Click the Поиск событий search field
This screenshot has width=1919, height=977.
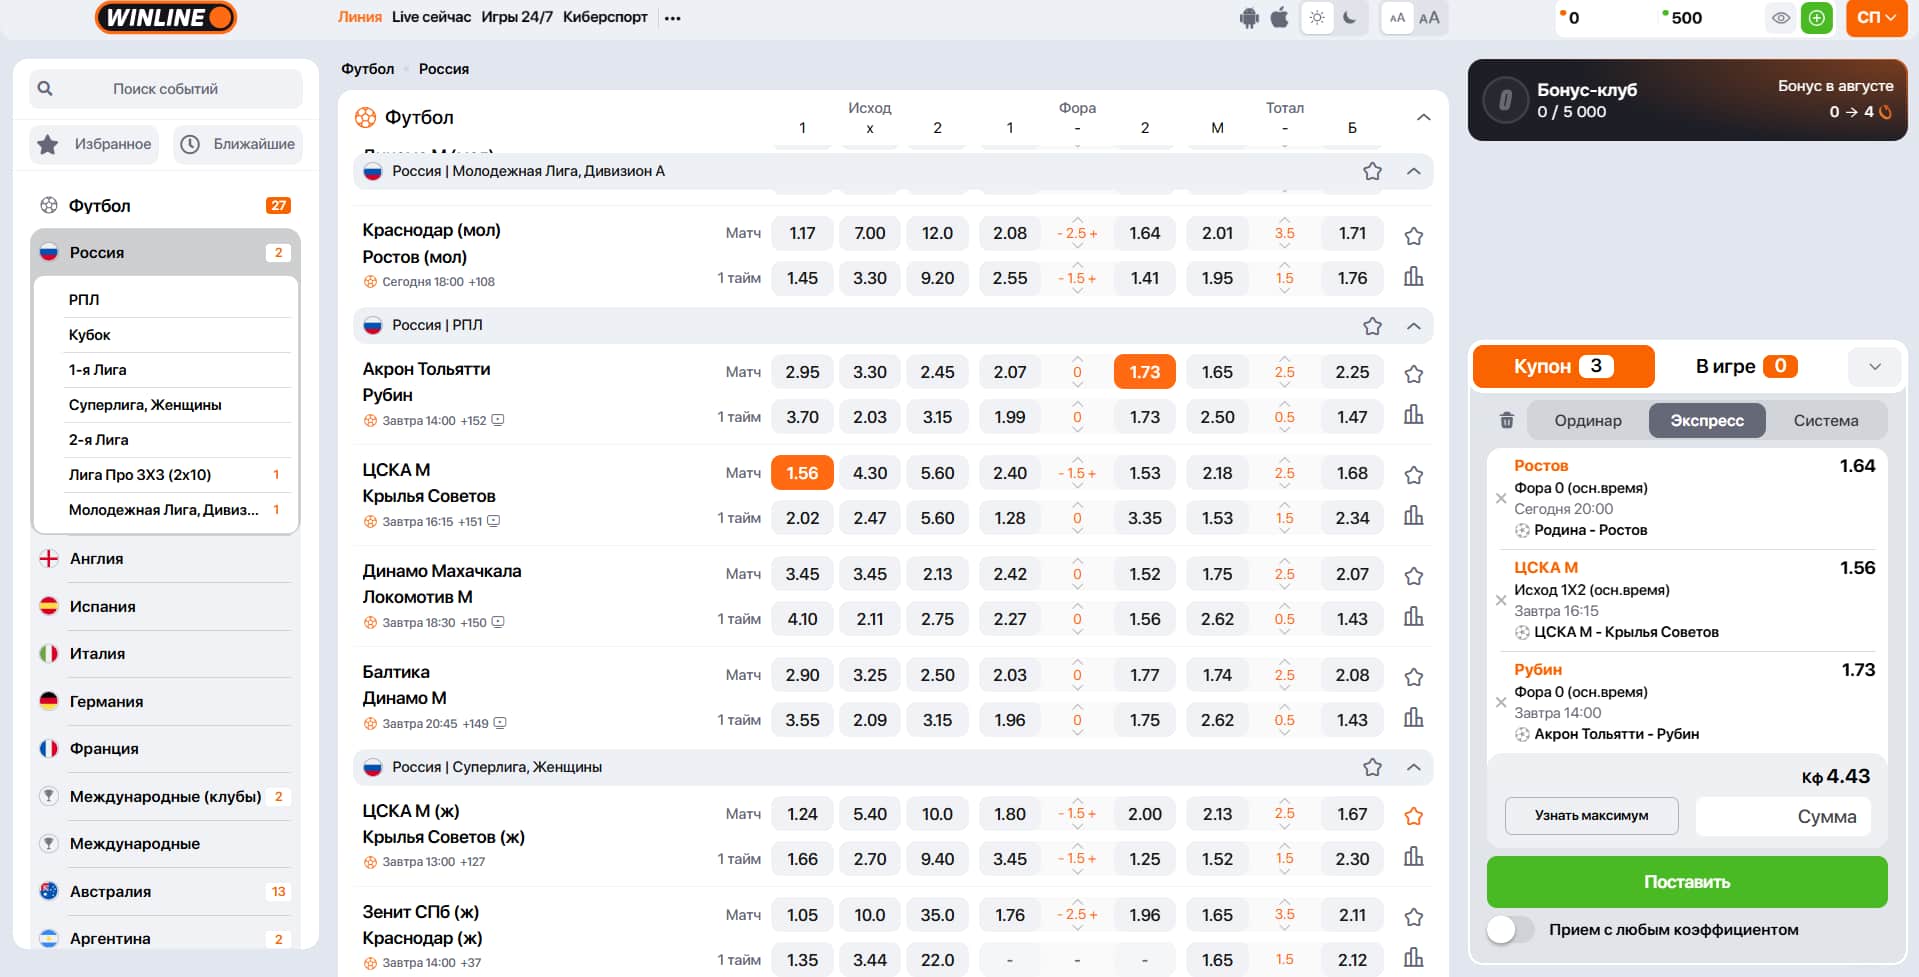[x=166, y=89]
